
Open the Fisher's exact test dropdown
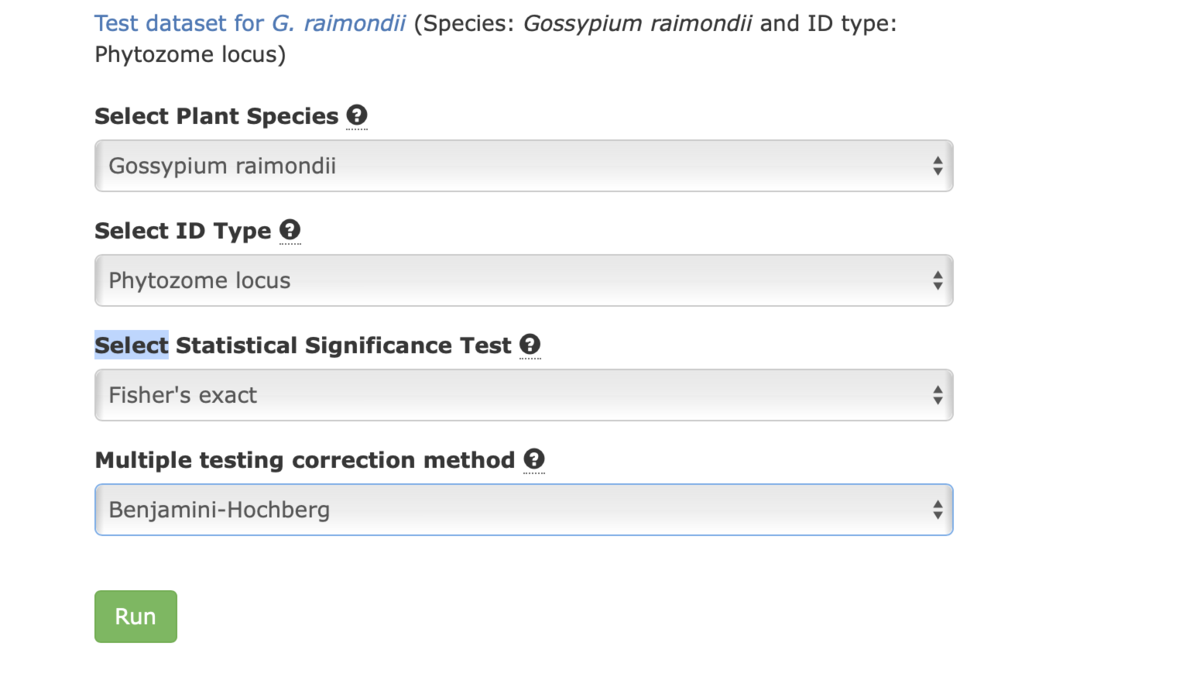pyautogui.click(x=524, y=396)
